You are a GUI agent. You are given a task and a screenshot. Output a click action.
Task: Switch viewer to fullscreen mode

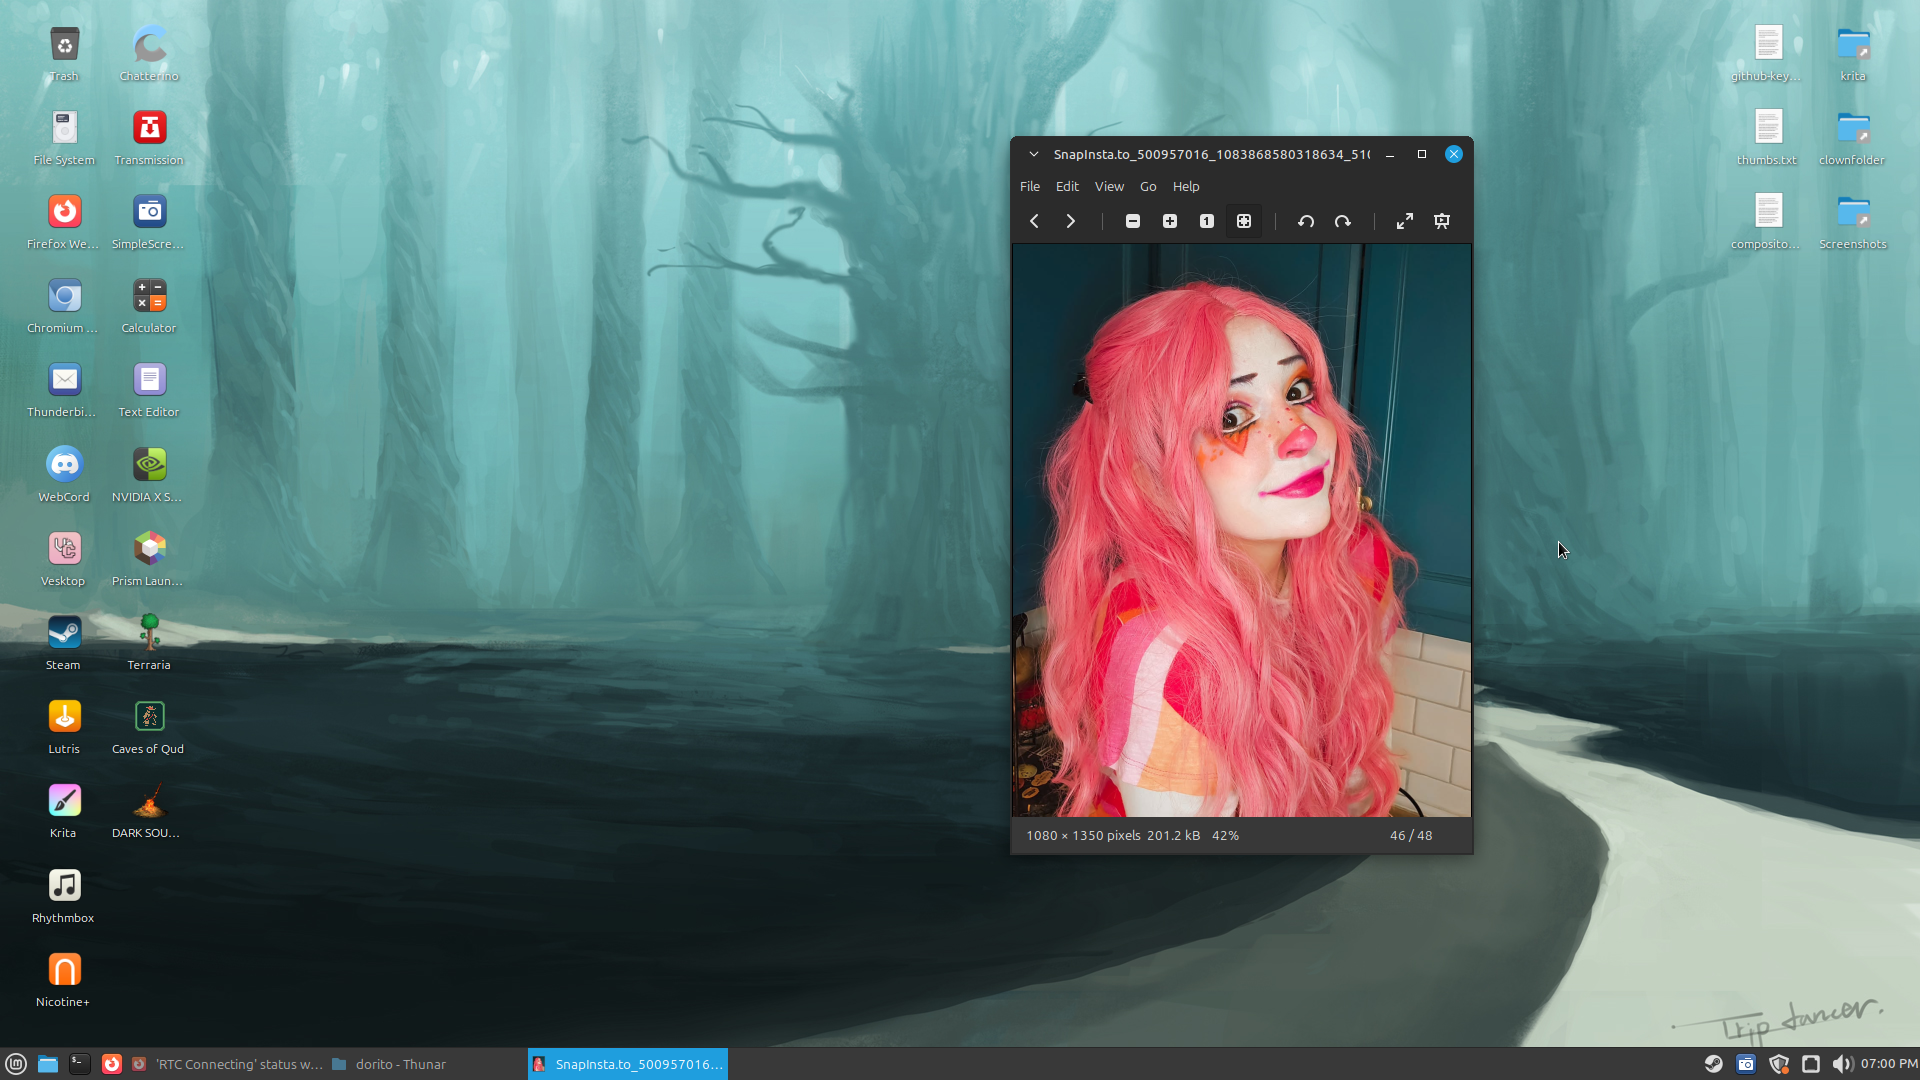[x=1405, y=221]
